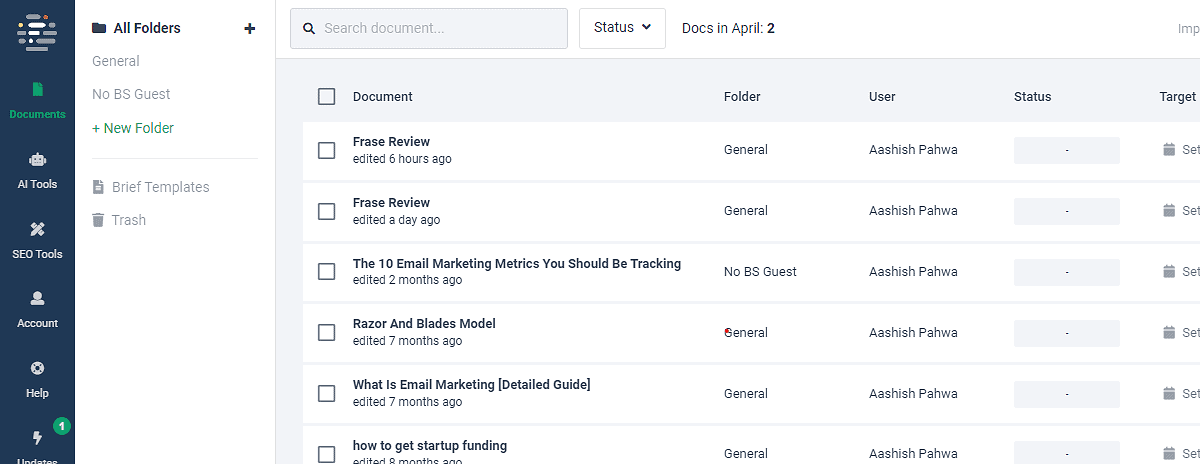Select the General folder in sidebar
Image resolution: width=1200 pixels, height=464 pixels.
116,61
